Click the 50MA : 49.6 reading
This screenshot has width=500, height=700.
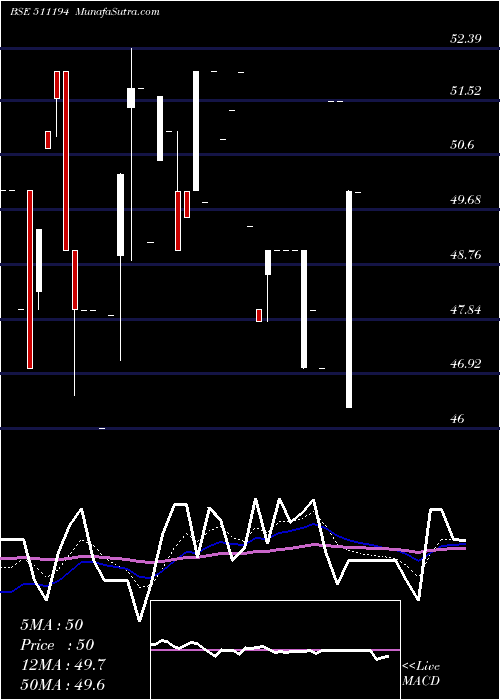[x=63, y=685]
